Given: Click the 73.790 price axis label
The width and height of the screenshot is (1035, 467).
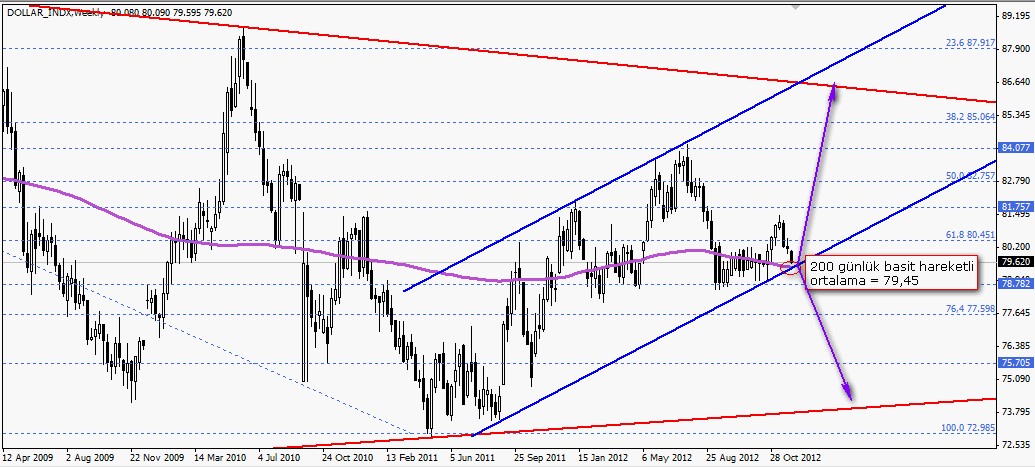Looking at the screenshot, I should [1015, 411].
